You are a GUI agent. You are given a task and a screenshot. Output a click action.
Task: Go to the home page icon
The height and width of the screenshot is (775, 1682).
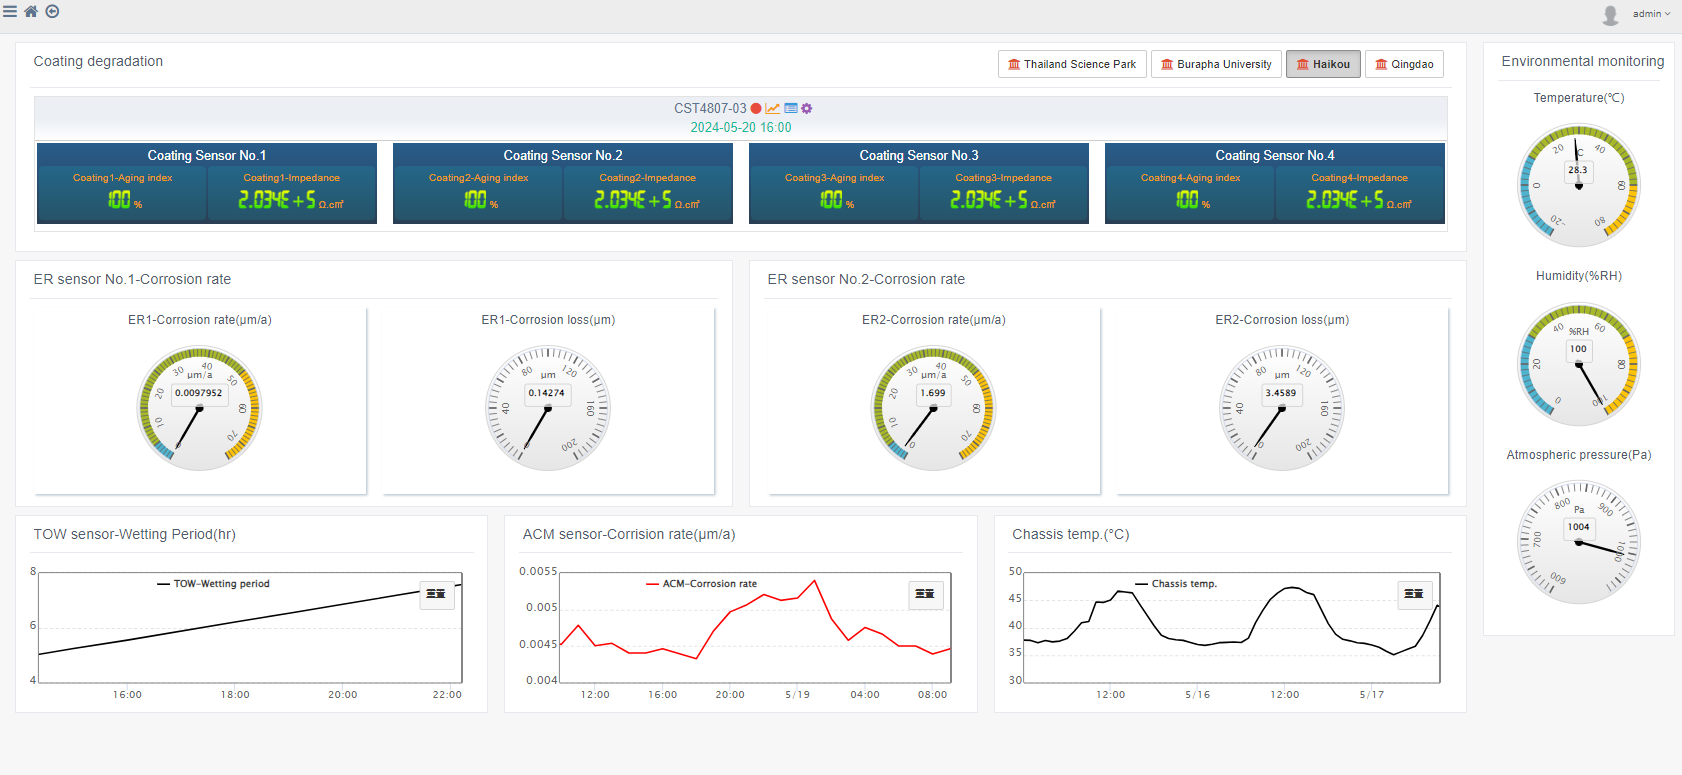click(31, 12)
